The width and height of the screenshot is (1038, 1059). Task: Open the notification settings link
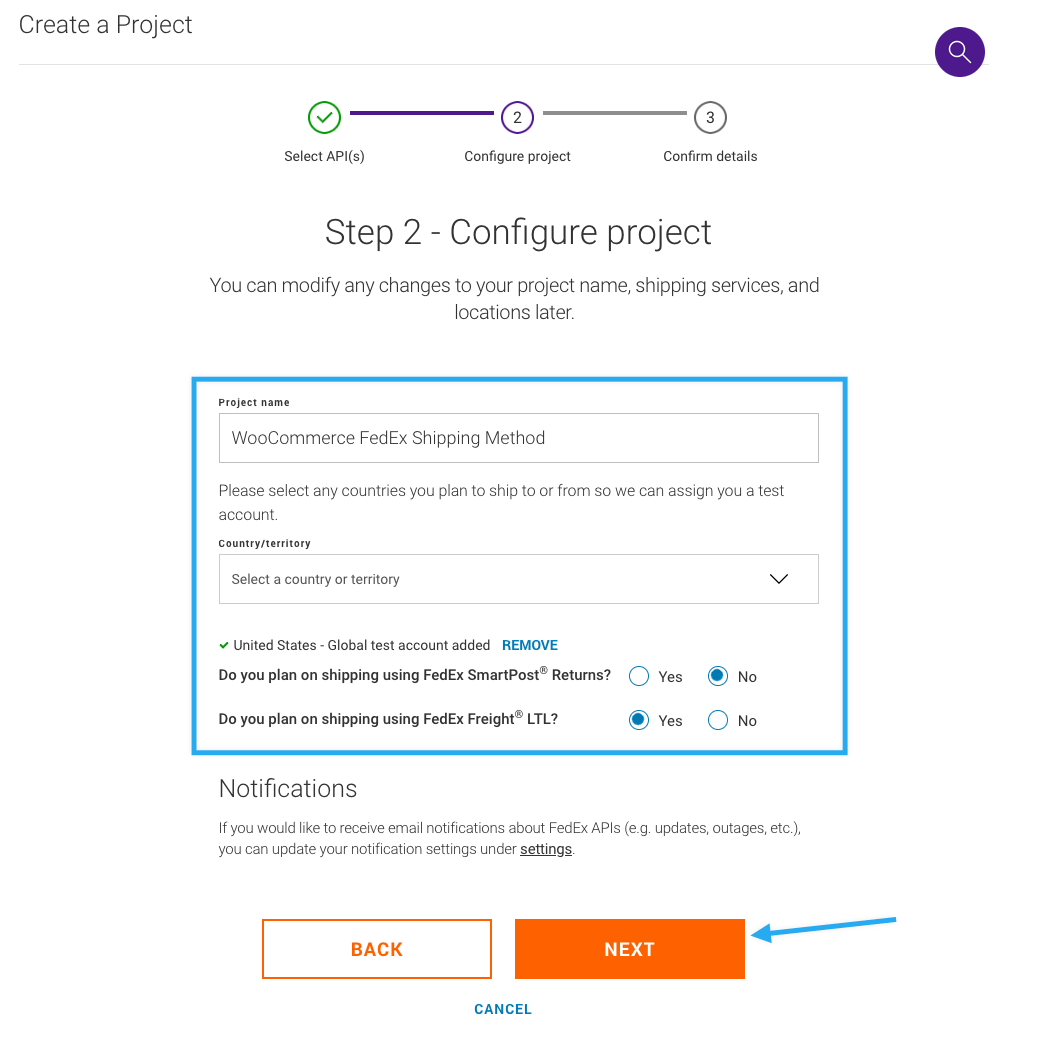pyautogui.click(x=545, y=849)
